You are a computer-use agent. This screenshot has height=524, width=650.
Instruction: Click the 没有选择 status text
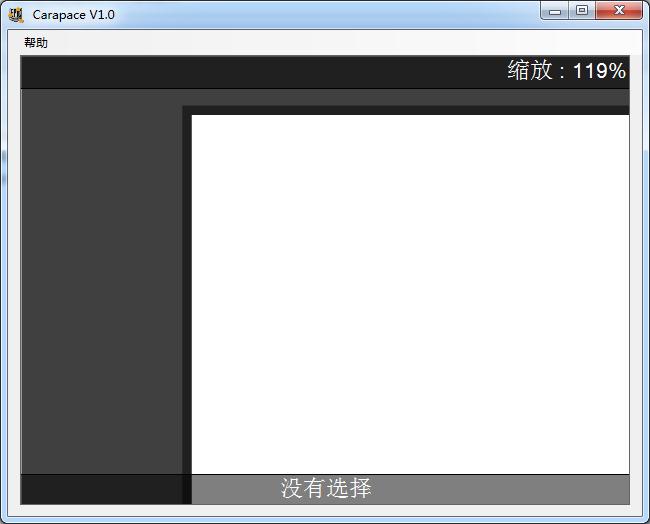click(326, 488)
